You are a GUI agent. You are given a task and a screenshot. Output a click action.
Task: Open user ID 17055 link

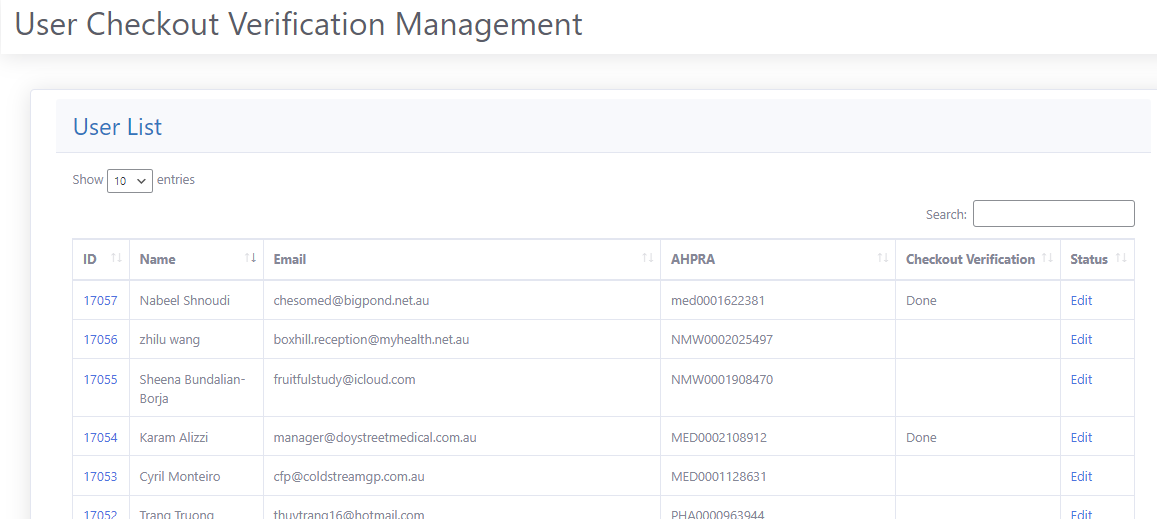pos(100,379)
